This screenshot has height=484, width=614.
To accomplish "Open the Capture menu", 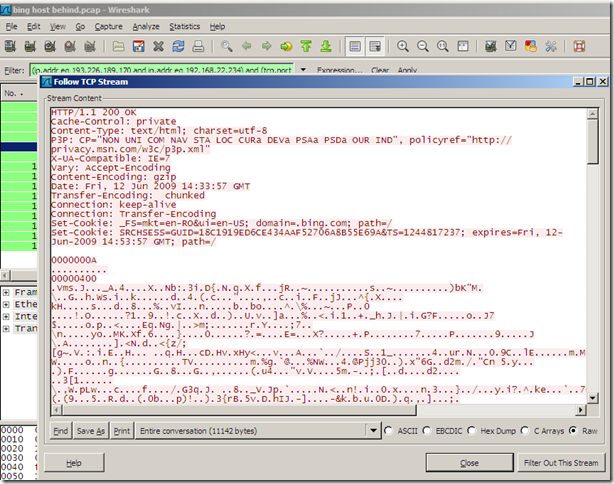I will click(108, 27).
